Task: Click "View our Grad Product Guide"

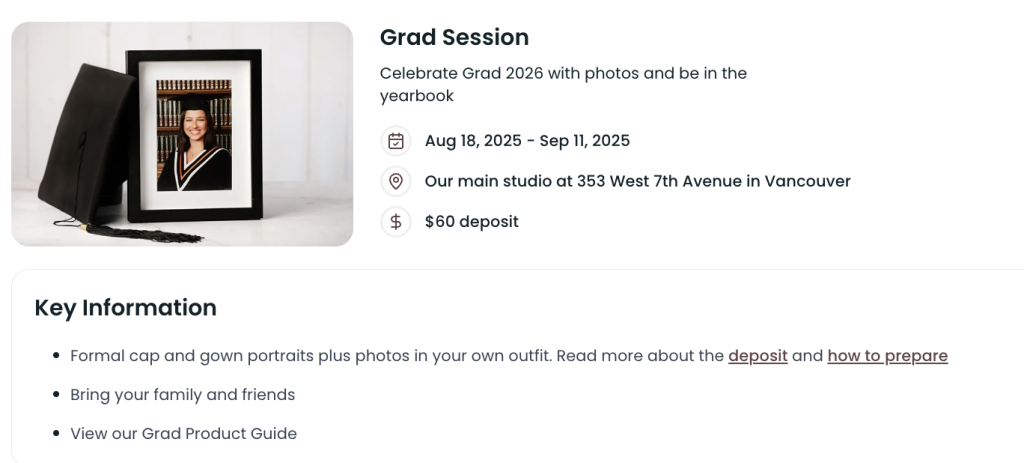Action: click(183, 434)
